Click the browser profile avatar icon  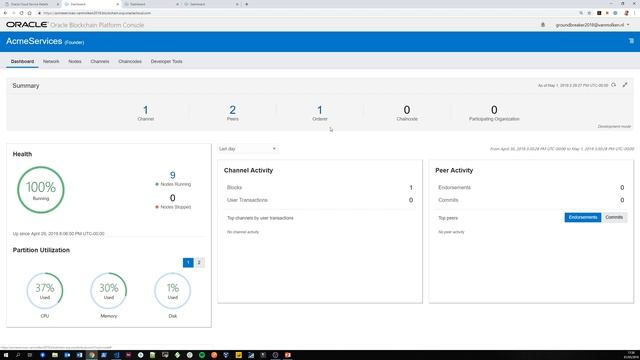[626, 13]
